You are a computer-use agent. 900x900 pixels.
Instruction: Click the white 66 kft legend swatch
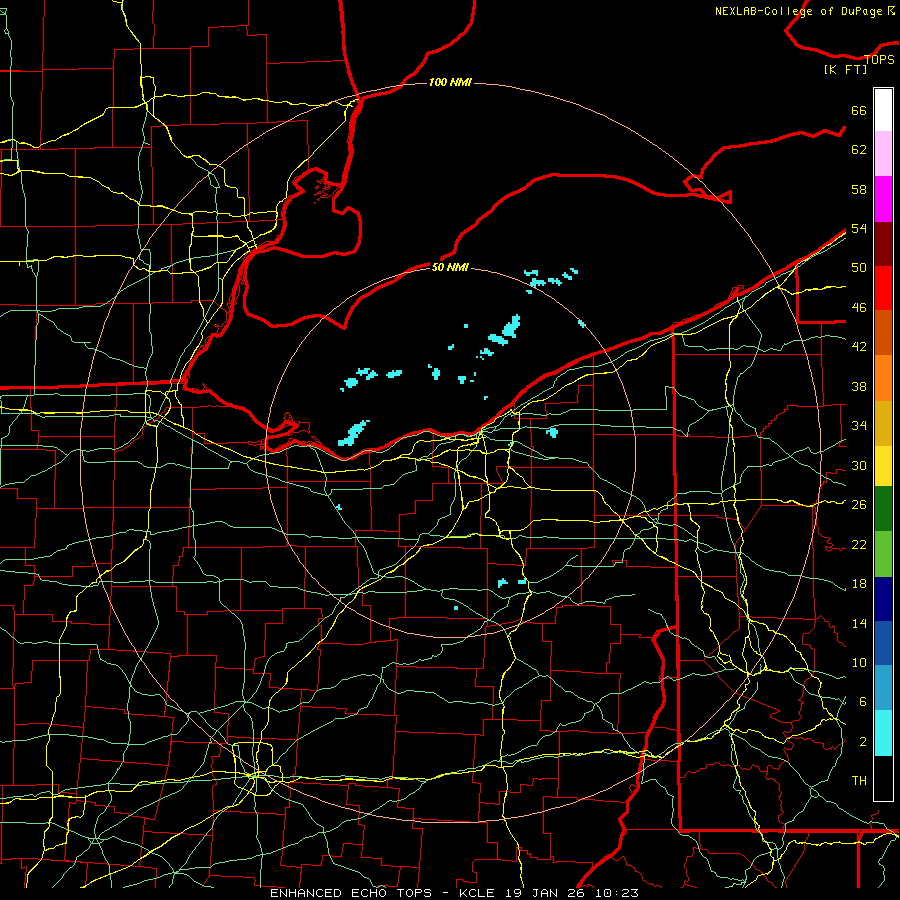883,110
